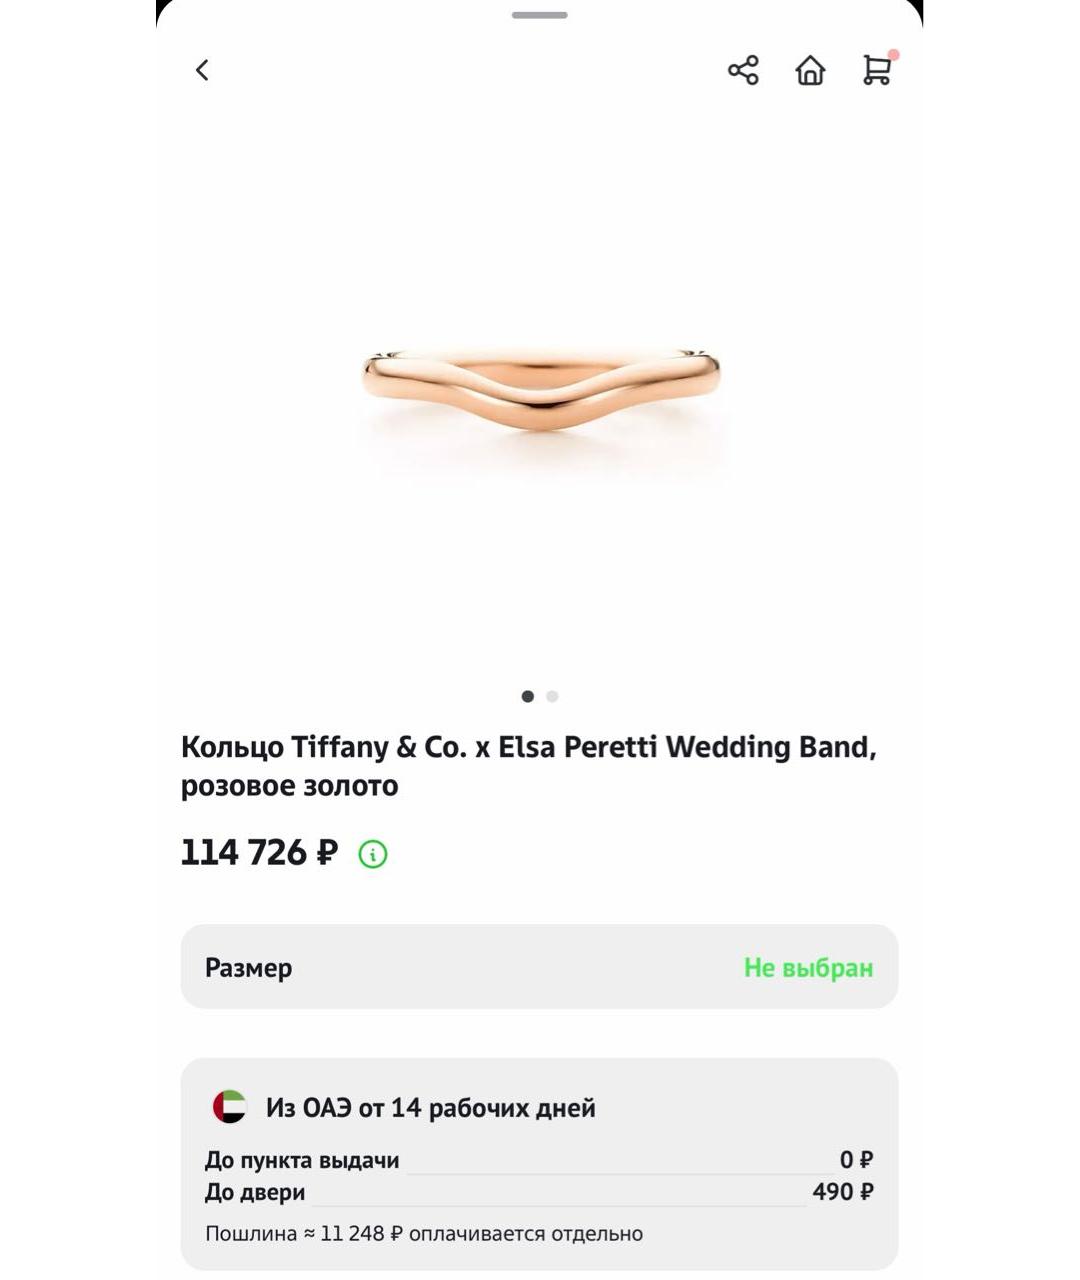Tap the cart's red notification badge
Screen dimensions: 1080x1280
(895, 56)
